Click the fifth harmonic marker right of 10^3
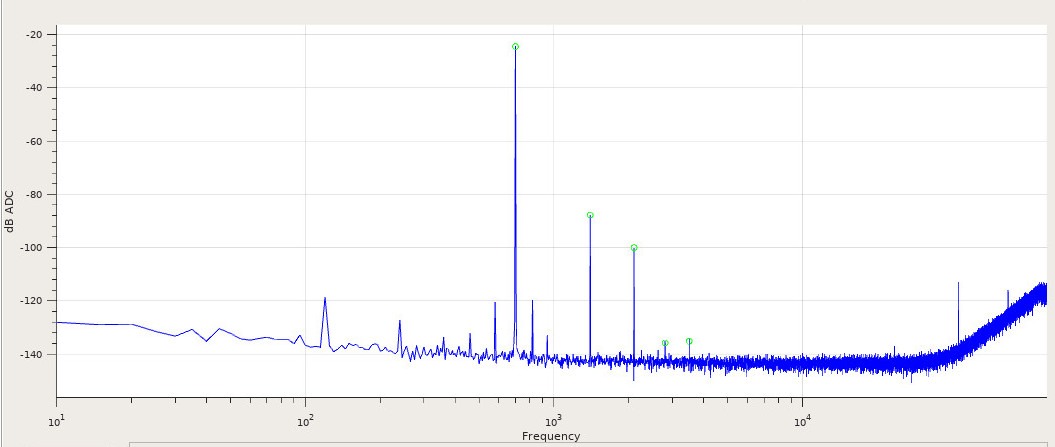The width and height of the screenshot is (1055, 447). pos(689,341)
